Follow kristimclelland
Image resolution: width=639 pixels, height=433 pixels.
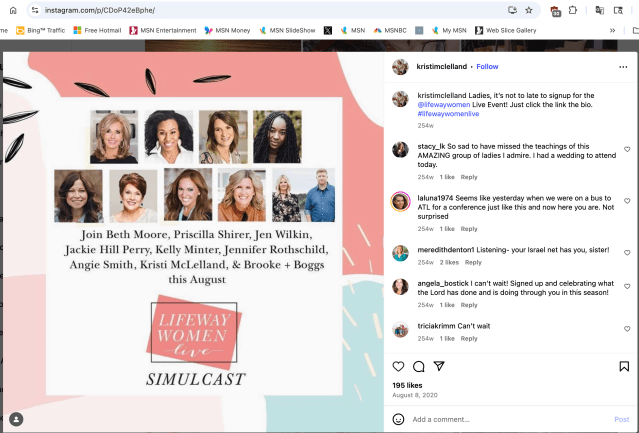click(487, 66)
